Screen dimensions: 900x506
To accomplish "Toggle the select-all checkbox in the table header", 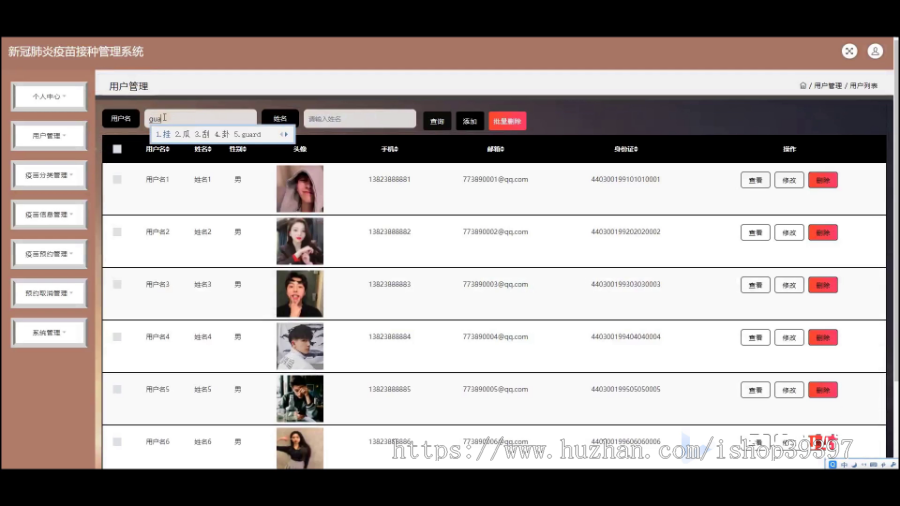I will (117, 149).
